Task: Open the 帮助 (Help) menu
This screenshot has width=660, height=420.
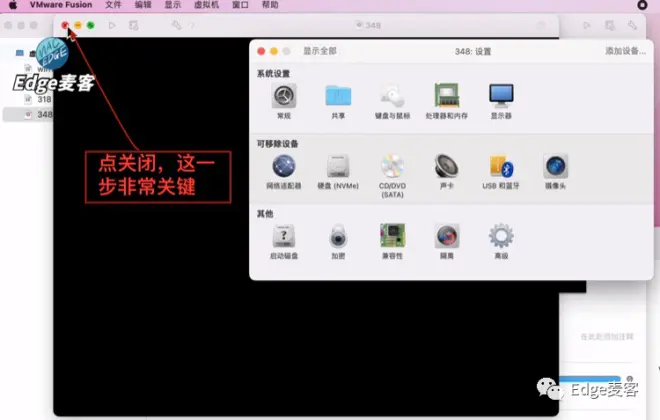Action: (x=270, y=5)
